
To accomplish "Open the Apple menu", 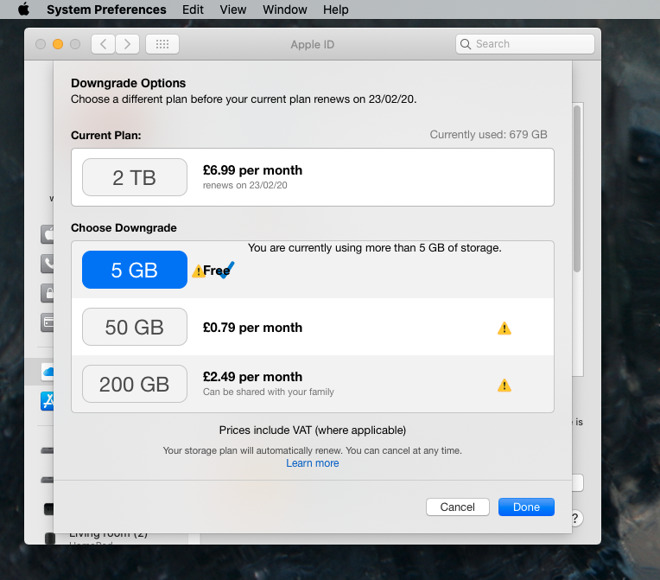I will pyautogui.click(x=23, y=10).
